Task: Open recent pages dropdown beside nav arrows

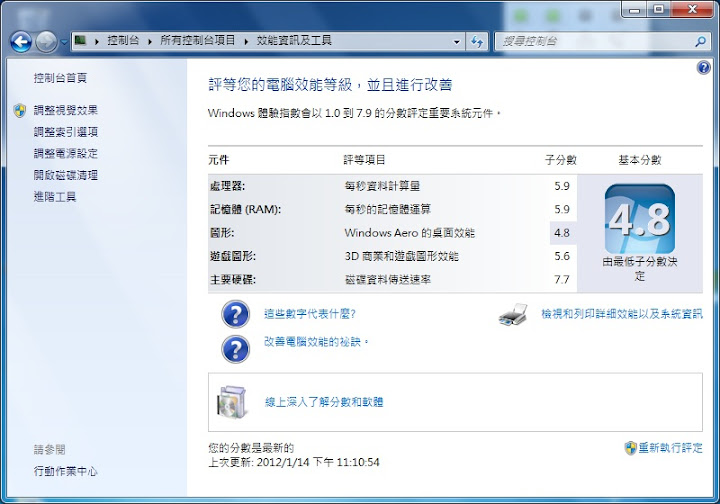Action: [64, 42]
